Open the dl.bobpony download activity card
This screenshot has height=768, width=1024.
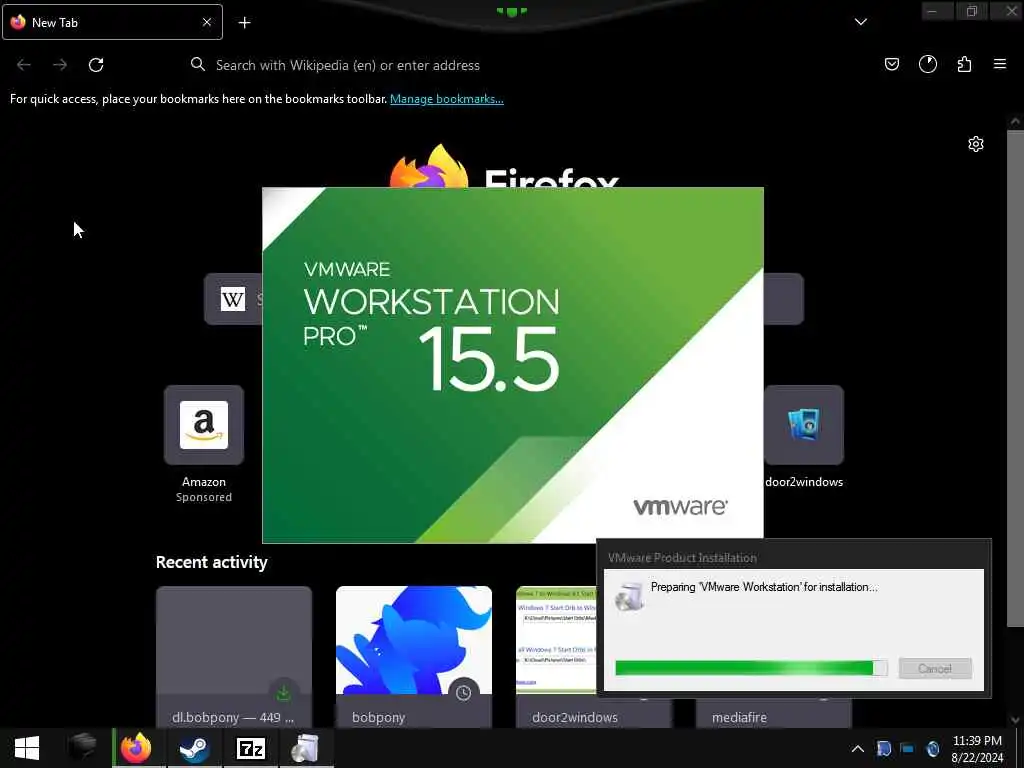(234, 656)
